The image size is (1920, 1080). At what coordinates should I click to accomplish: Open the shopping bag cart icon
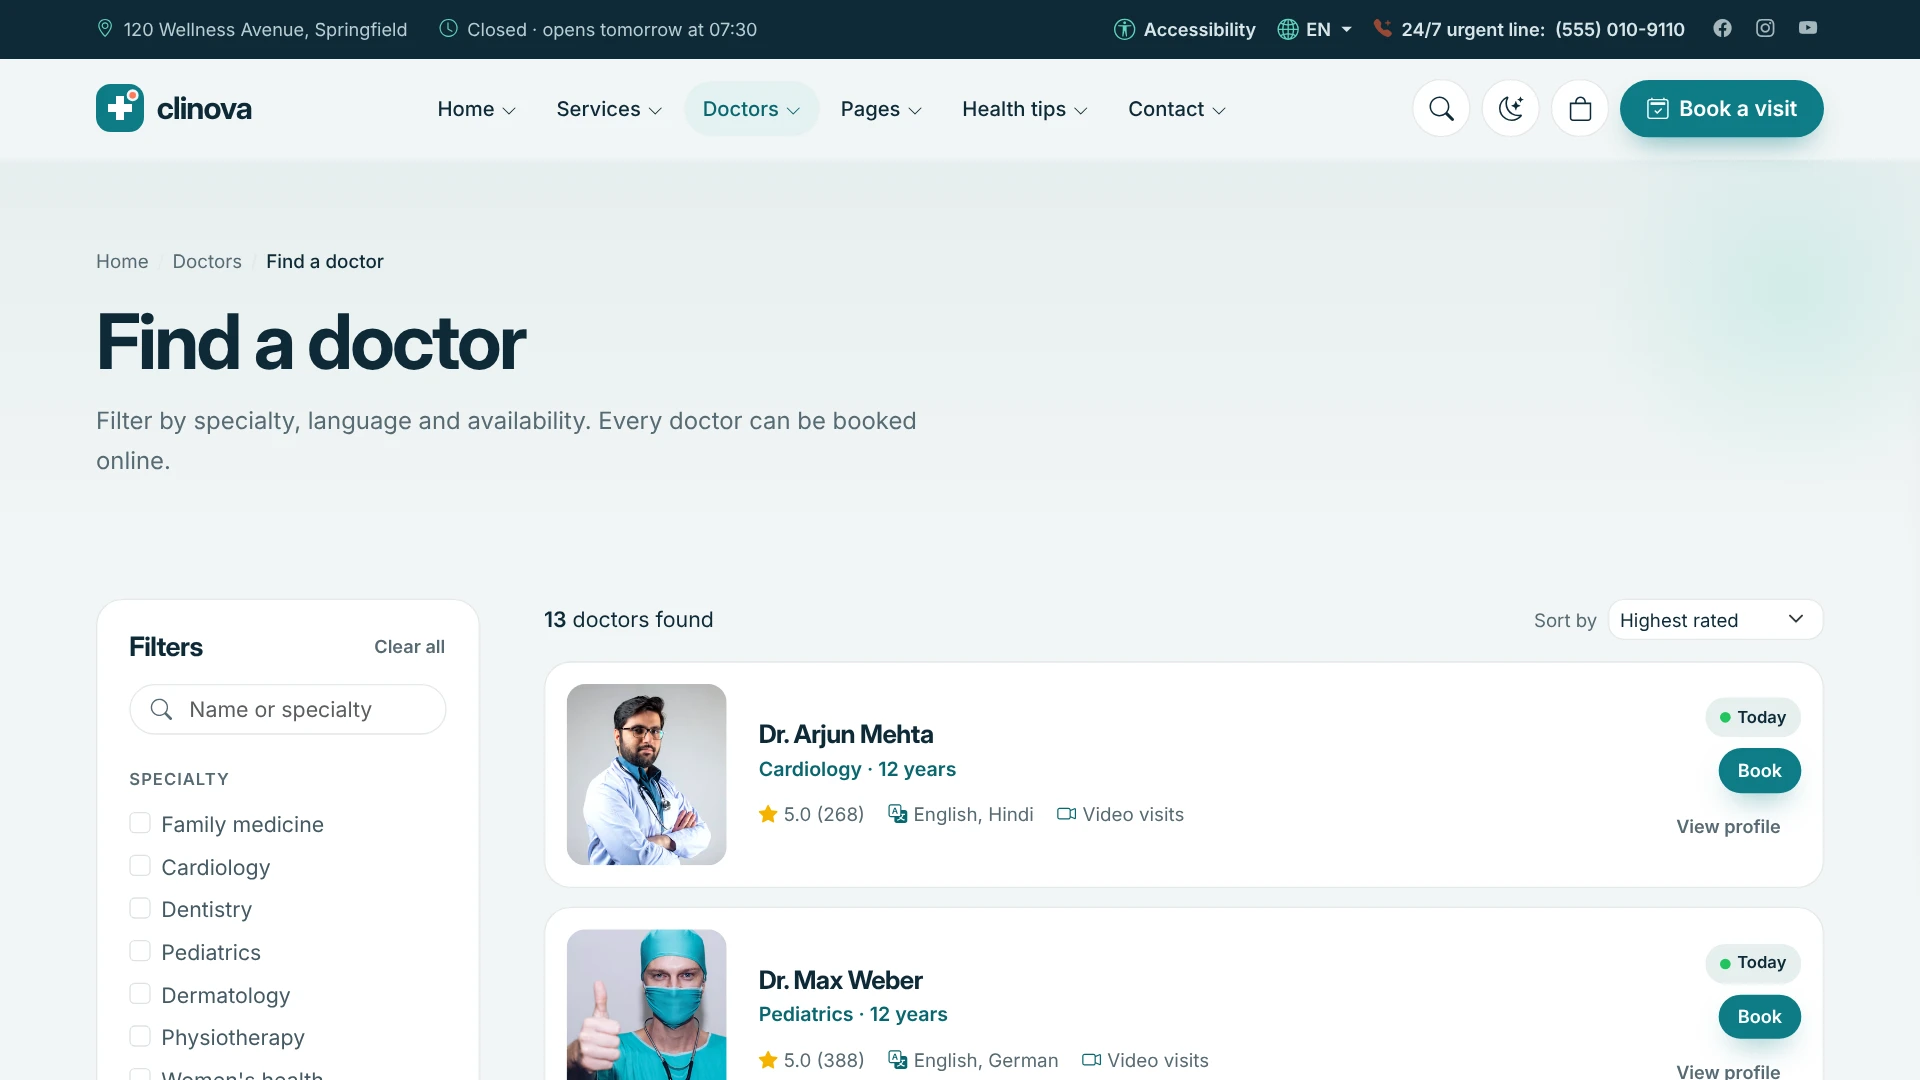coord(1580,108)
